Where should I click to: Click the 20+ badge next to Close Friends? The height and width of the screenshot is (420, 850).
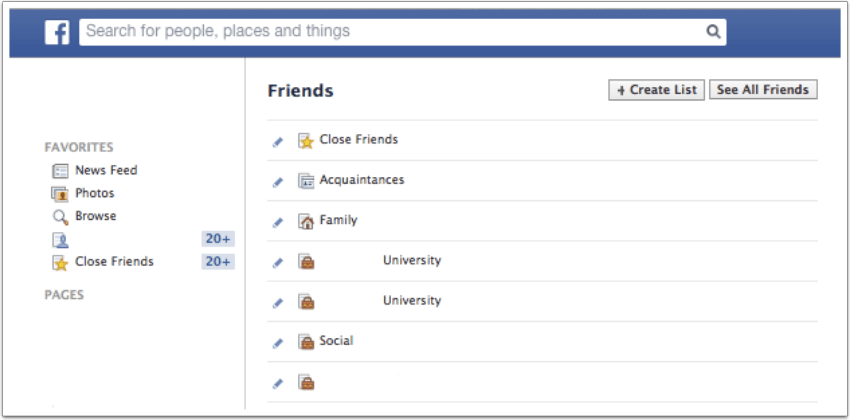(x=218, y=262)
